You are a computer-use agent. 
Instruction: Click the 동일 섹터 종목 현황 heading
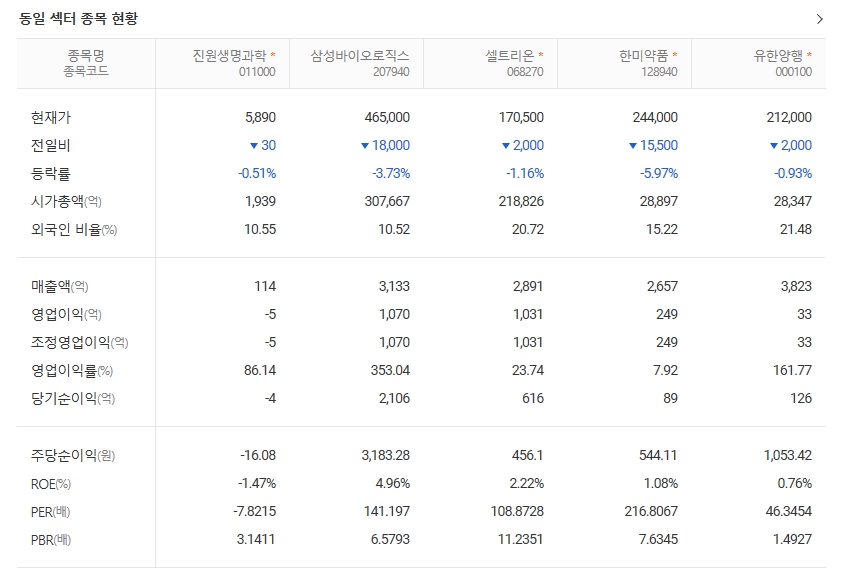pyautogui.click(x=78, y=19)
